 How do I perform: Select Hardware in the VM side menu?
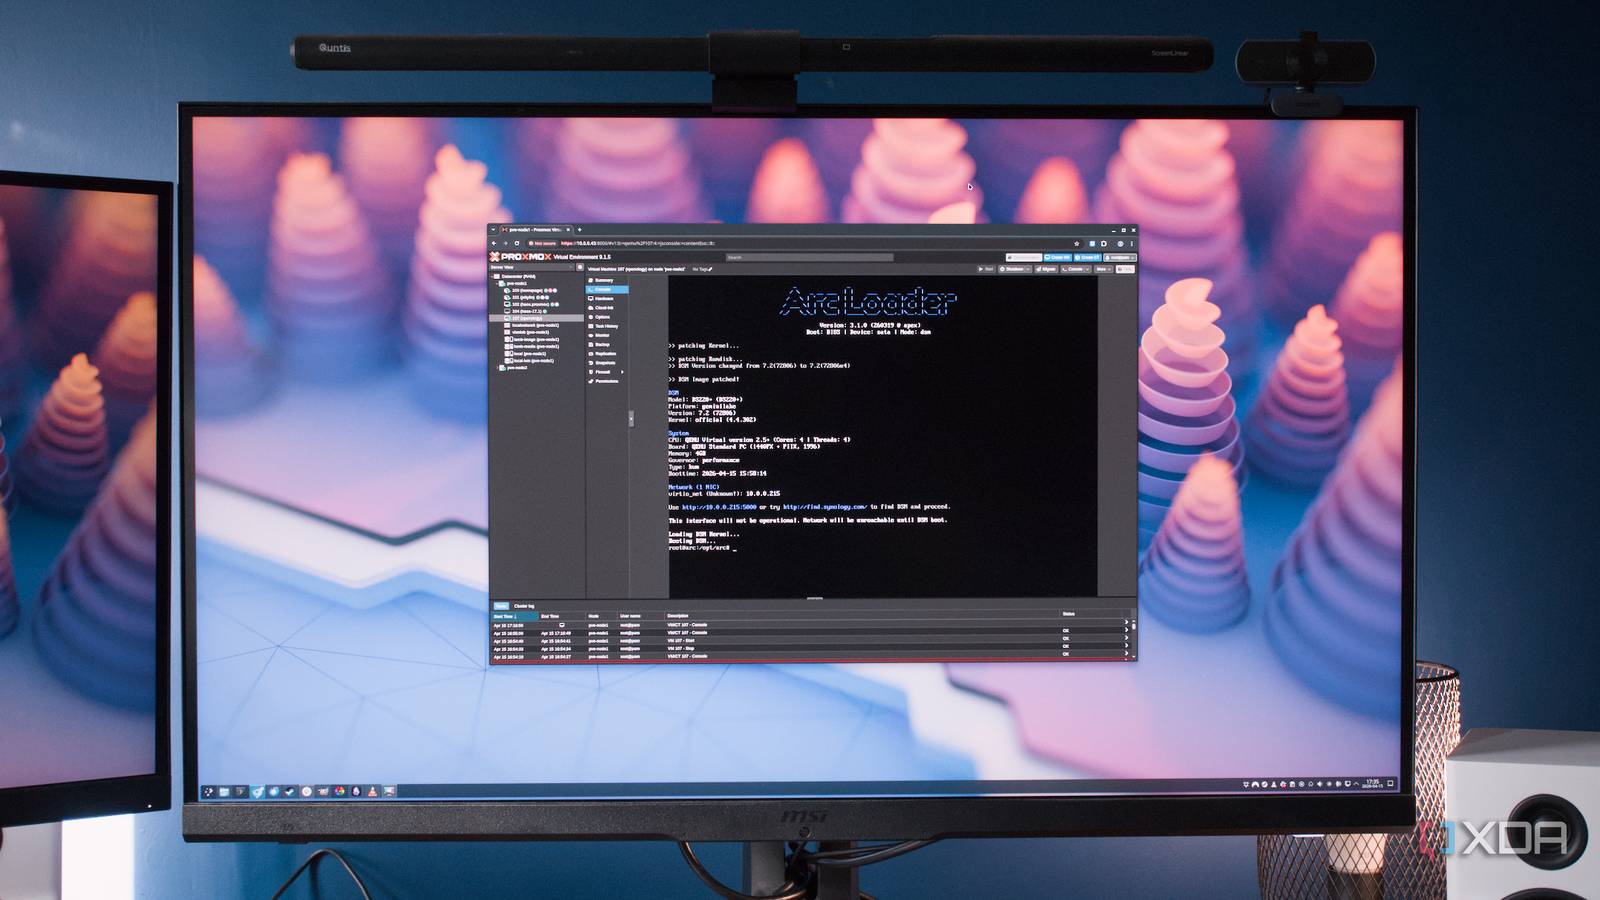click(607, 299)
